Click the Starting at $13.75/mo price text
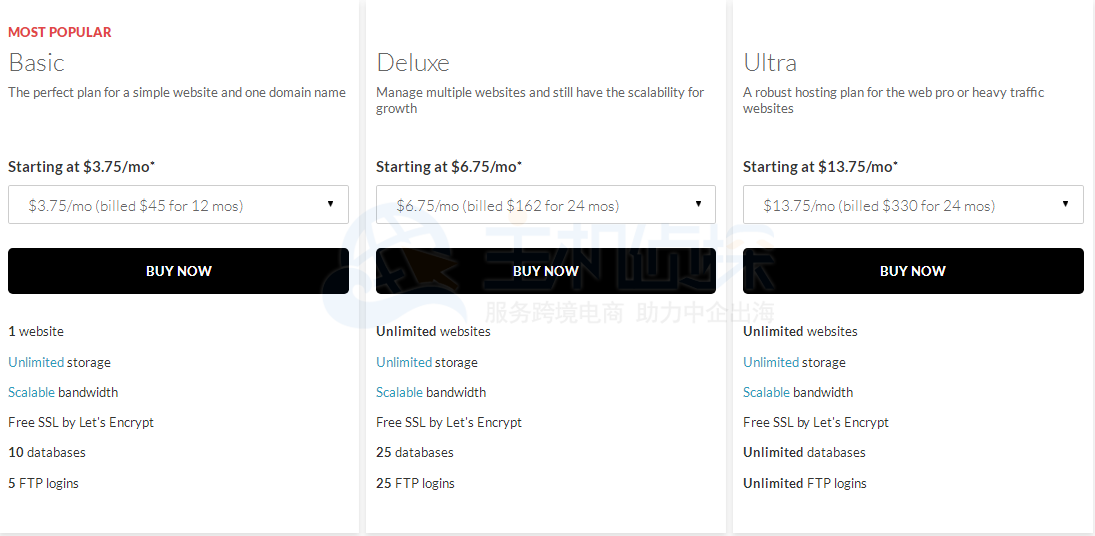Screen dimensions: 1095x536 pos(820,167)
